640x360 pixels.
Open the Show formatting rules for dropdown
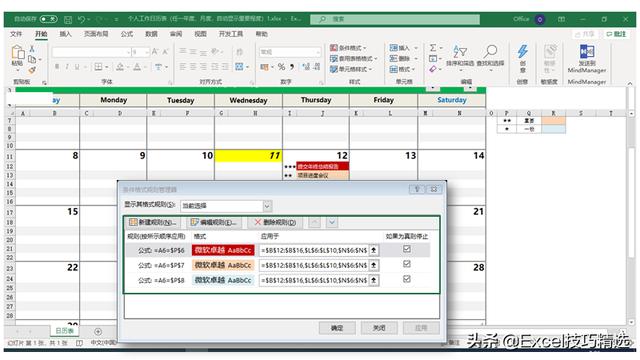(267, 206)
